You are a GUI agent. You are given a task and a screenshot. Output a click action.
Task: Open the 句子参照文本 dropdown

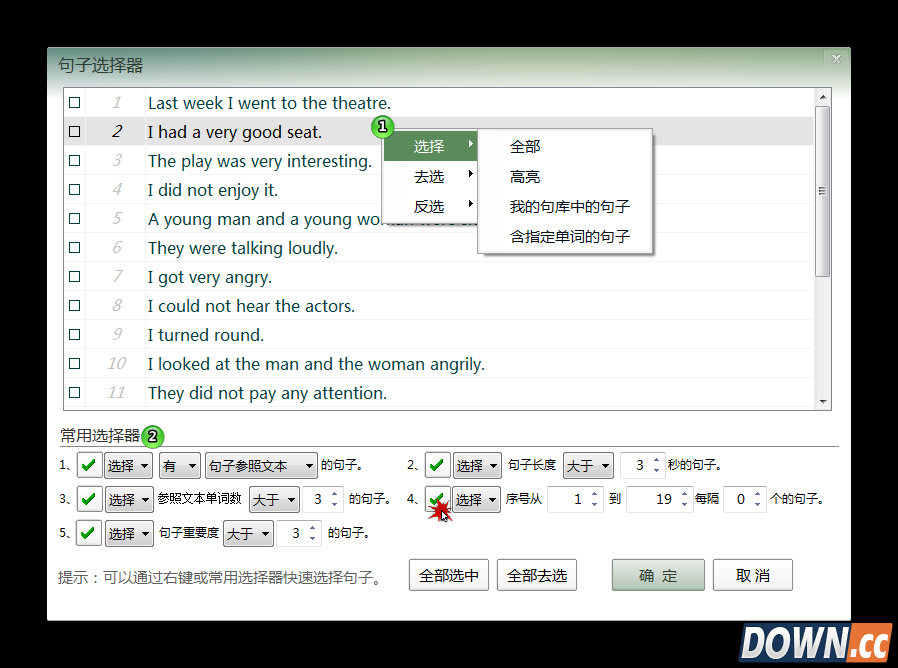[x=261, y=465]
